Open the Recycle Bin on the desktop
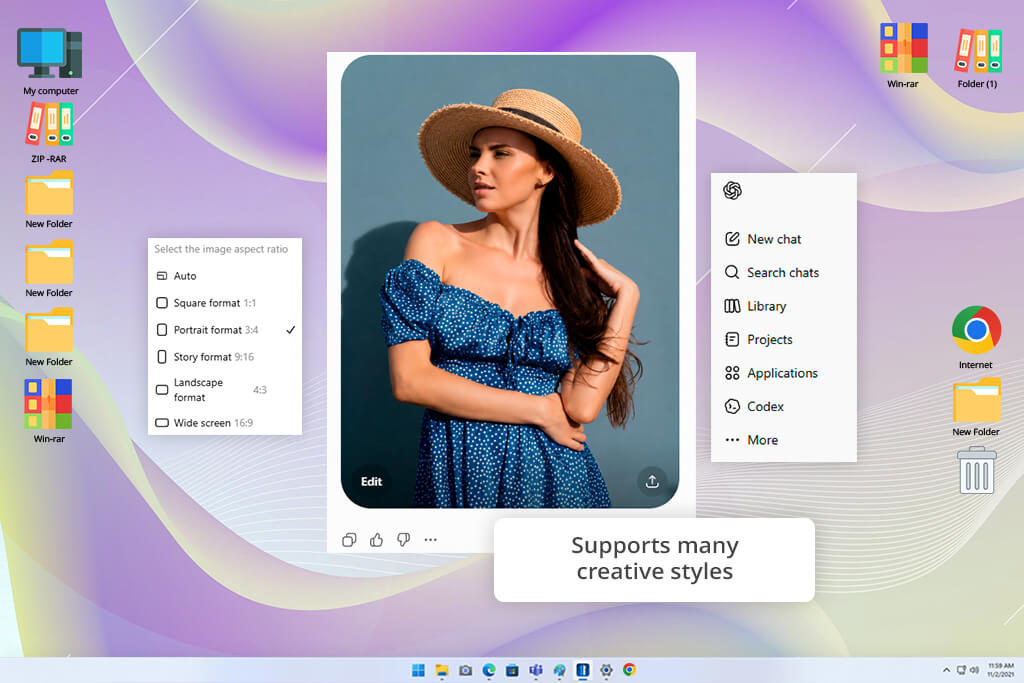1024x683 pixels. click(976, 470)
